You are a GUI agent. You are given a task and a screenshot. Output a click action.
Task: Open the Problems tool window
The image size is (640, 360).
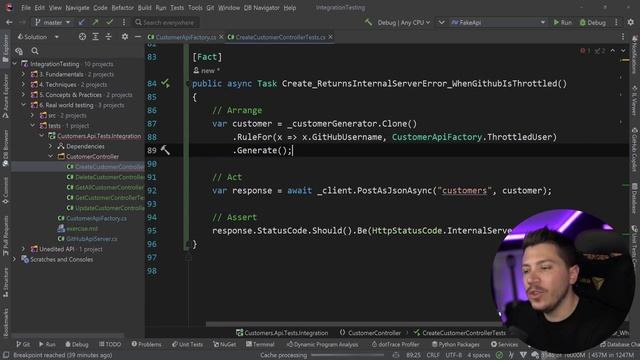[146, 344]
